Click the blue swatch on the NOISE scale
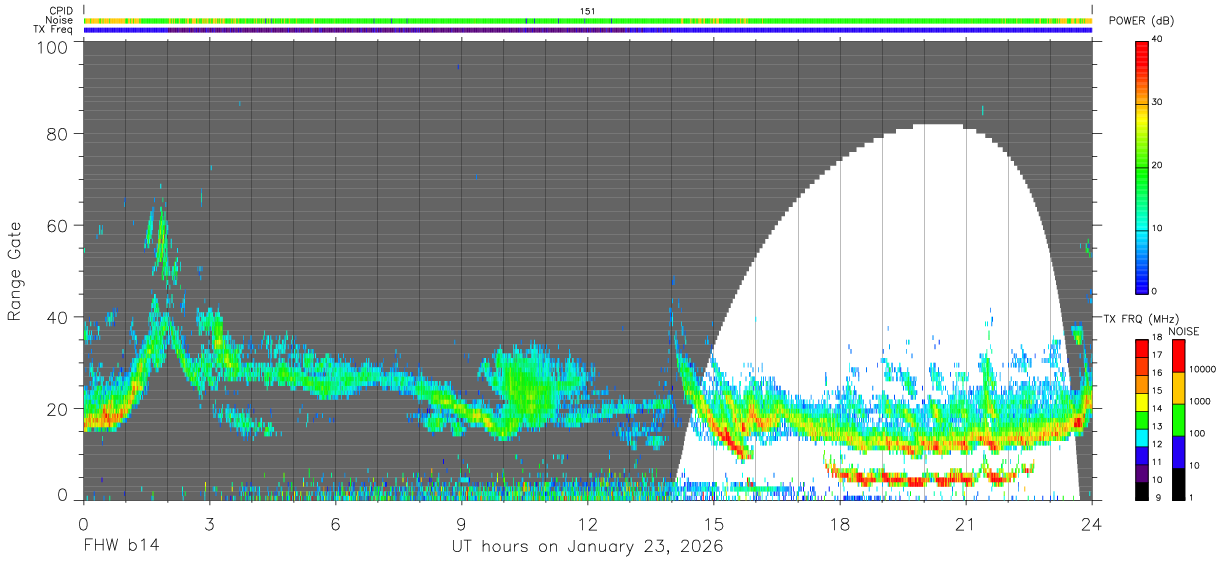 [x=1177, y=451]
